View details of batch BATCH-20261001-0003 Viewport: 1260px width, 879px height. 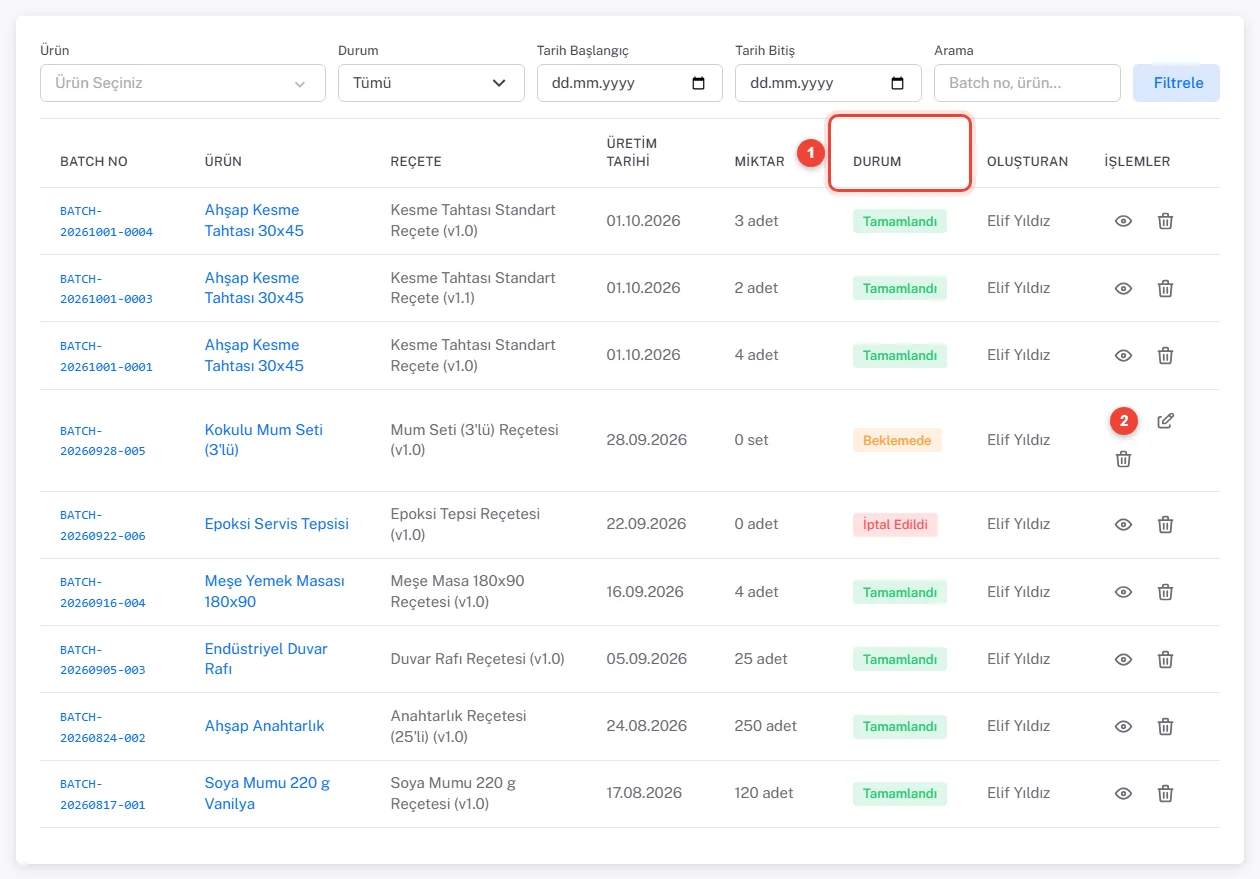1123,288
